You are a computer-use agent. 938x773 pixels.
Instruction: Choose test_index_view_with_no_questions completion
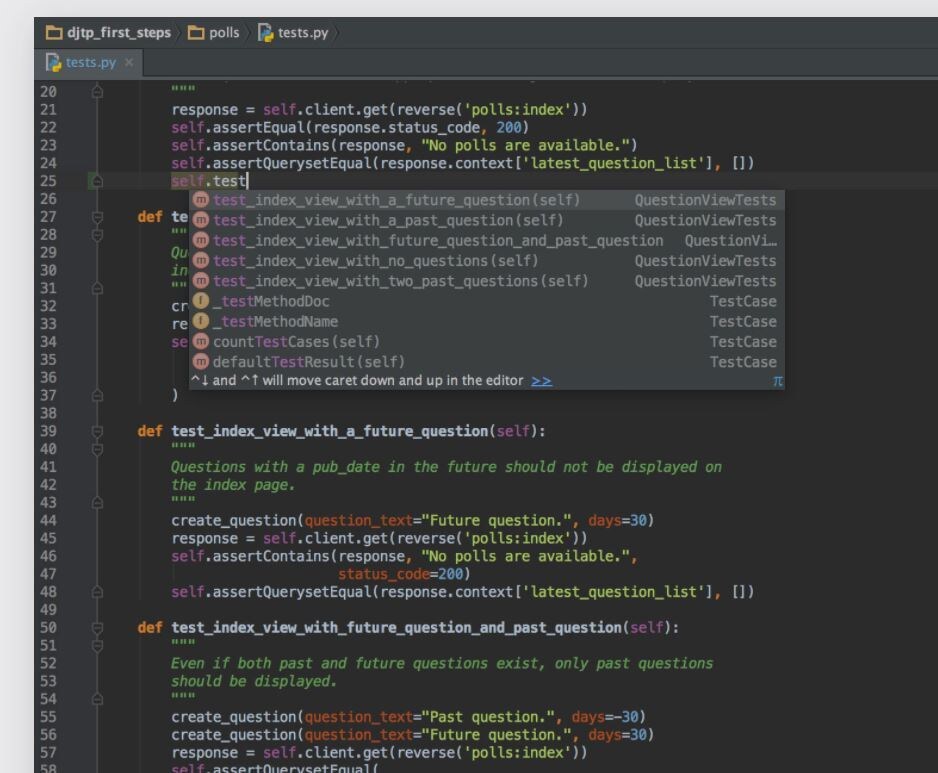[x=486, y=261]
